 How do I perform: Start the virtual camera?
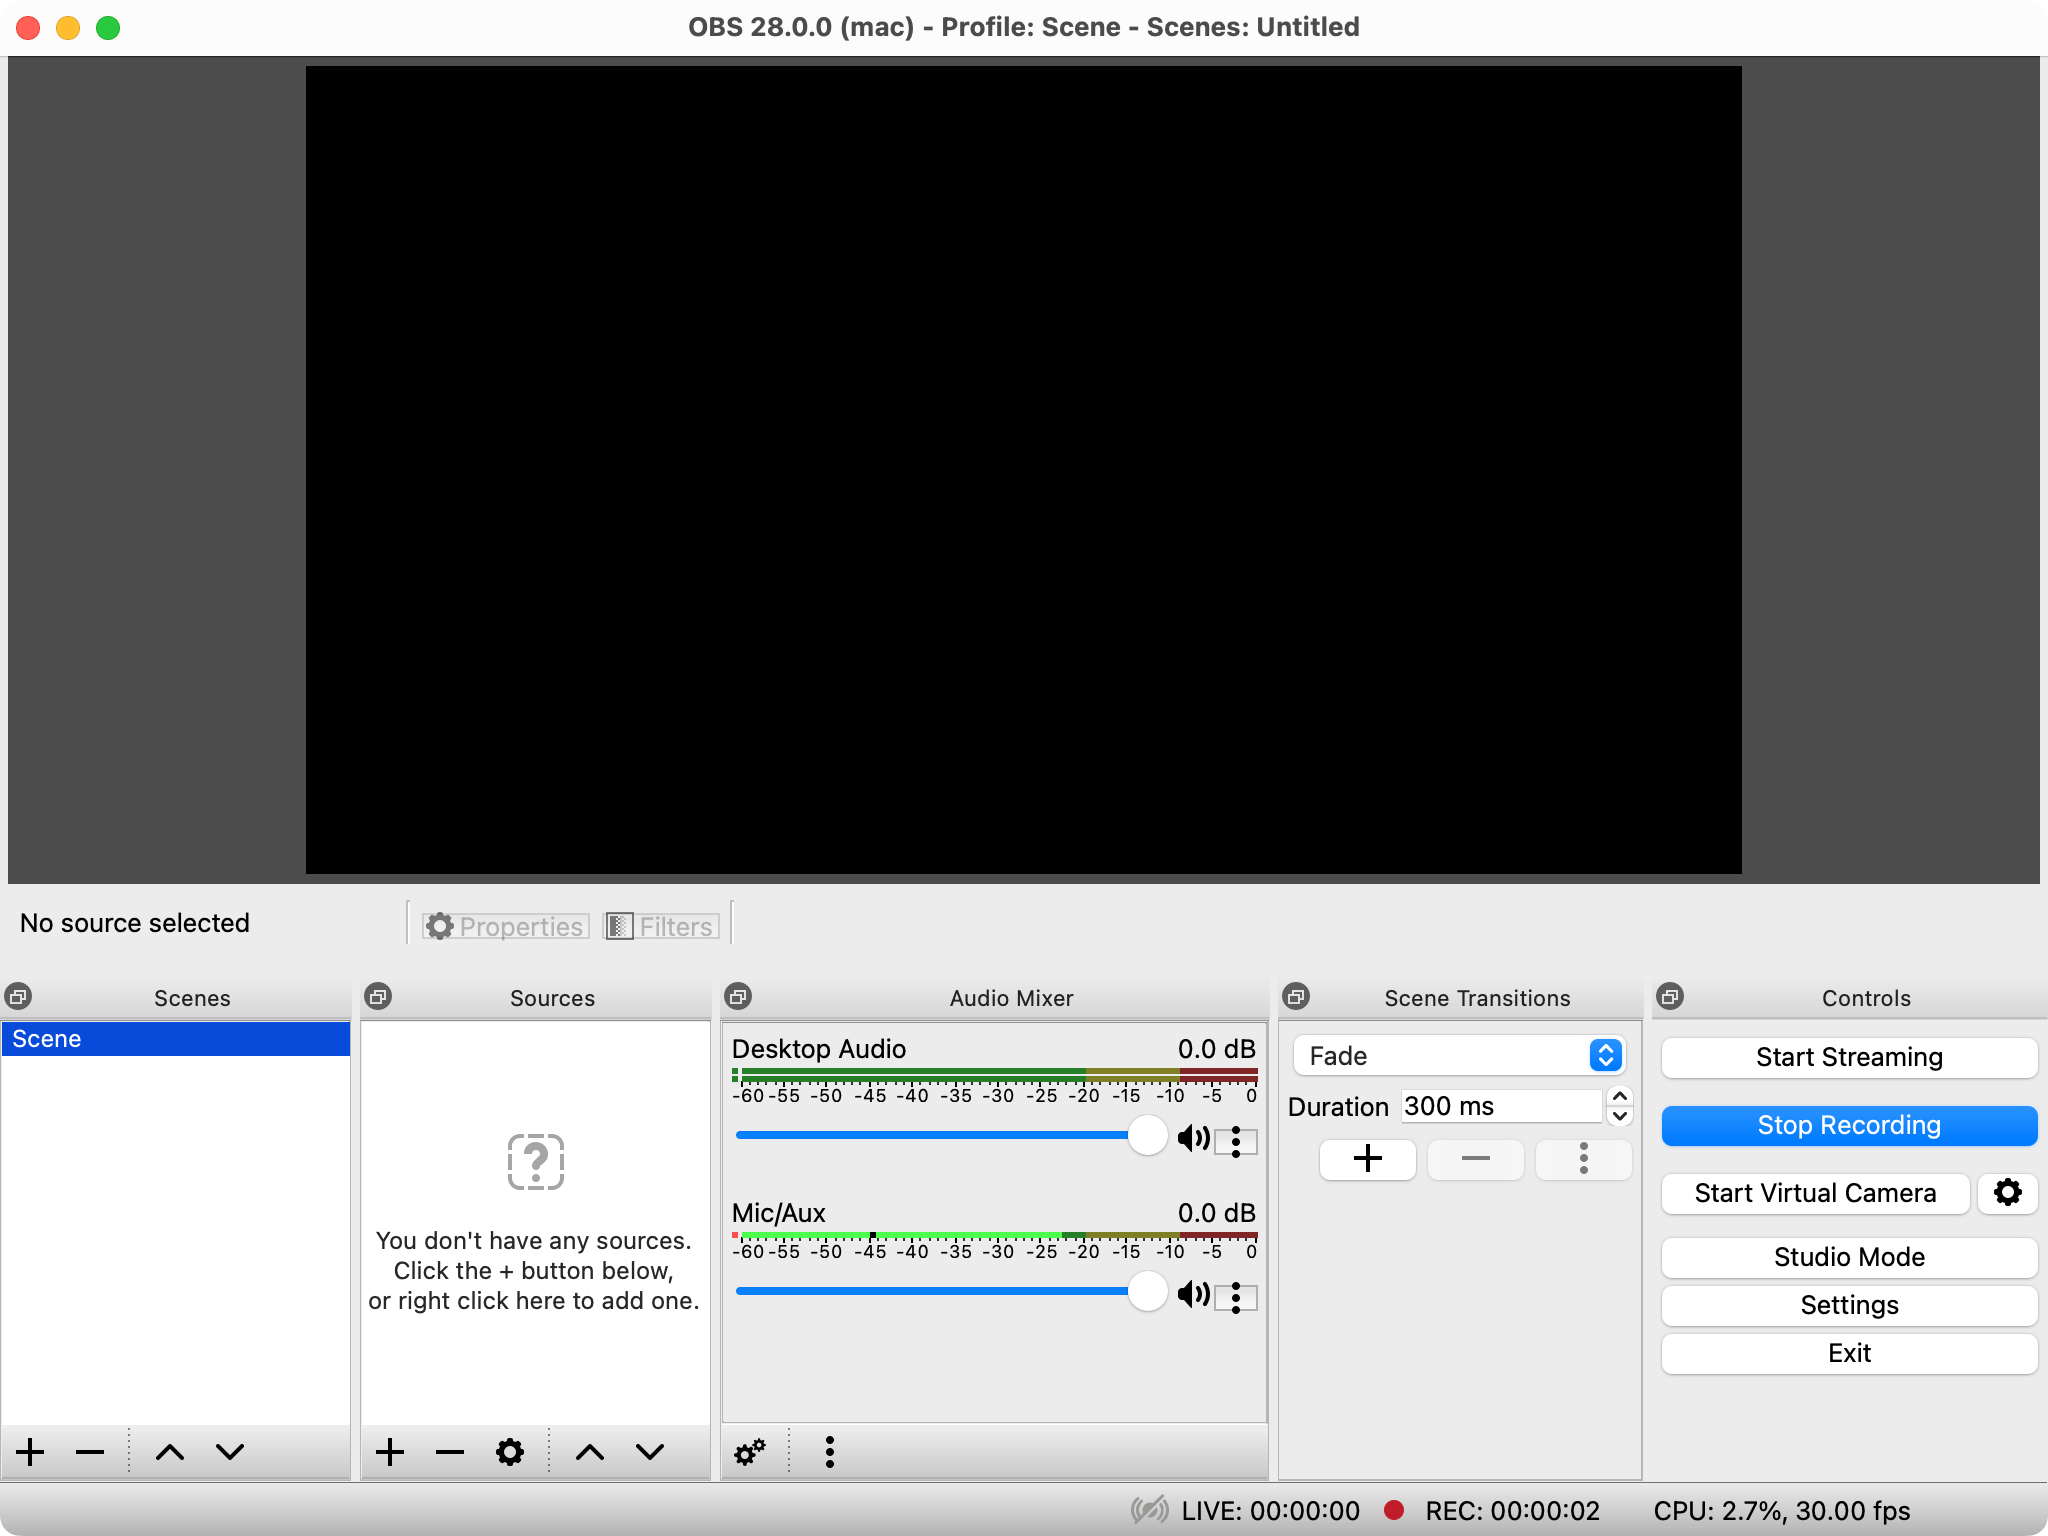(1814, 1192)
